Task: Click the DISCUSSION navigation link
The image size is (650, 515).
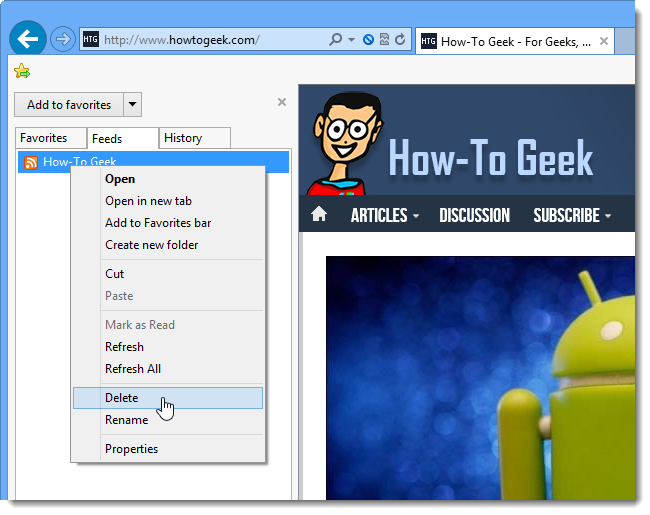Action: click(474, 215)
